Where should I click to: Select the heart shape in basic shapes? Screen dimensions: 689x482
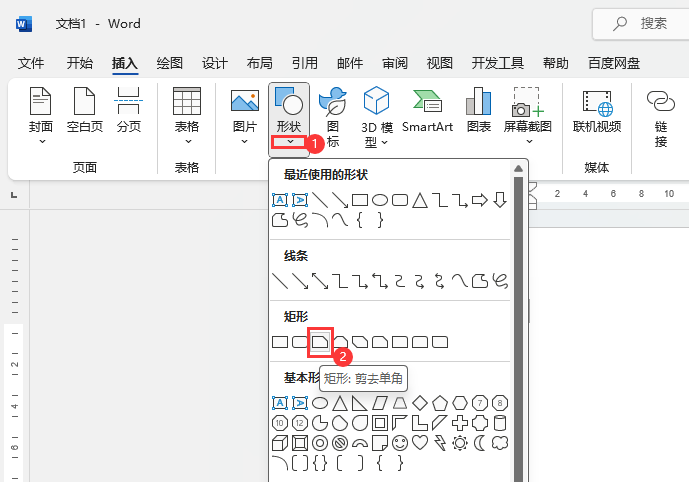[420, 443]
